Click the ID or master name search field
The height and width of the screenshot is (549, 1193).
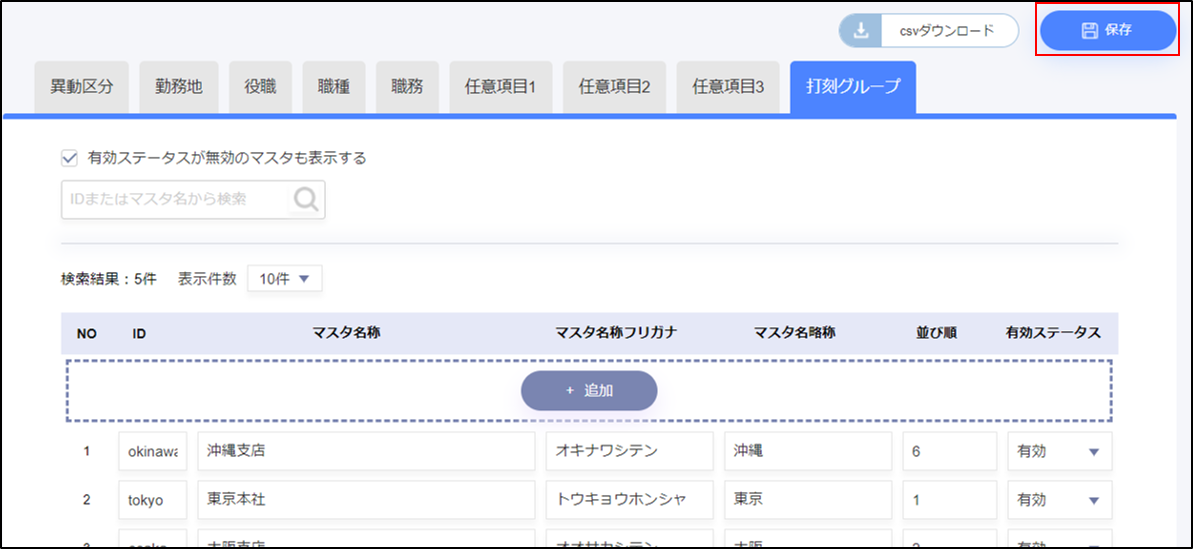click(x=175, y=200)
